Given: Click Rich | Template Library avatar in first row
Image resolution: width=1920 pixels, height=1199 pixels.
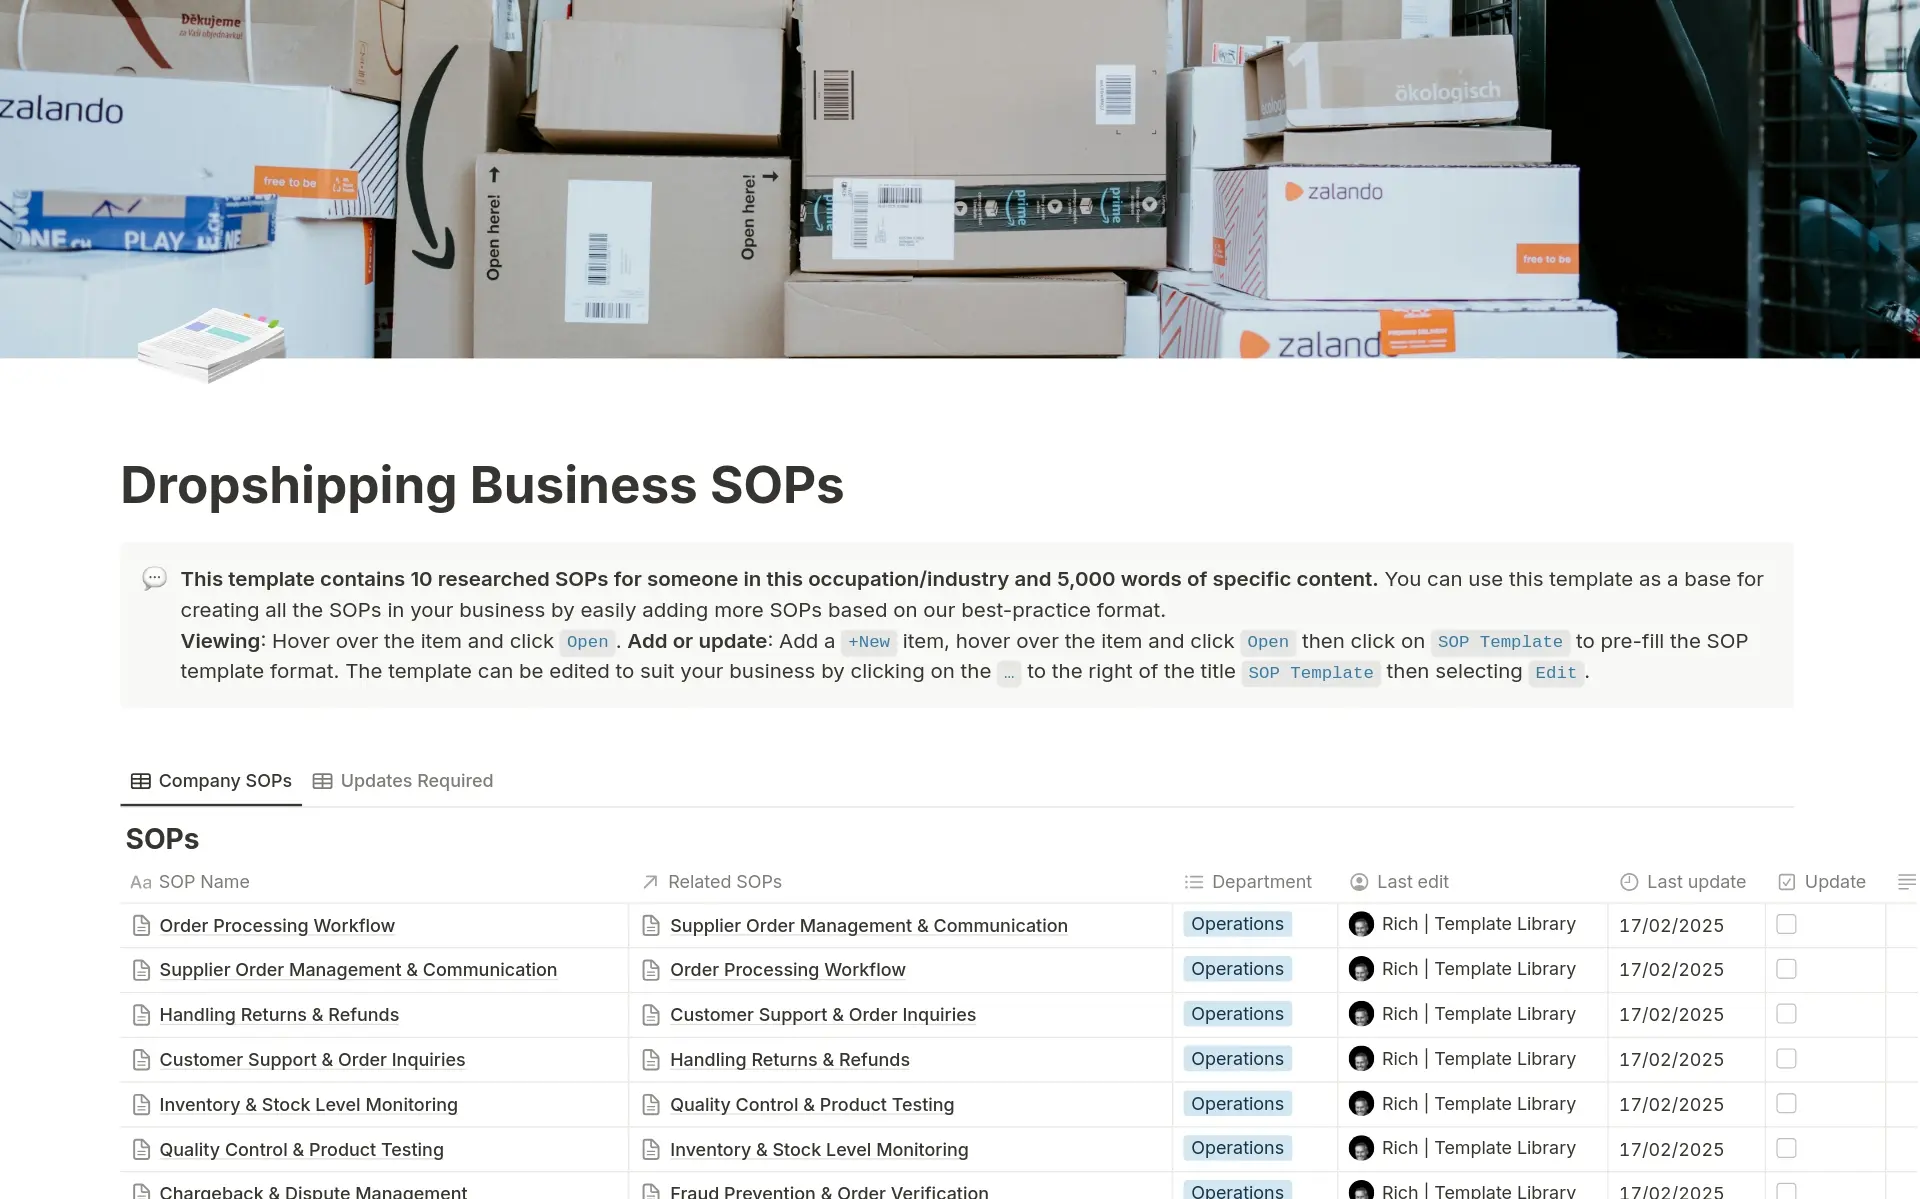Looking at the screenshot, I should tap(1362, 925).
